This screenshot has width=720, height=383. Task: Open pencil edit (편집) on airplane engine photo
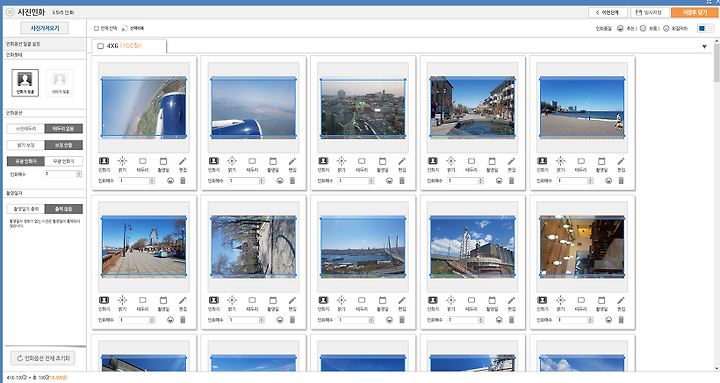(183, 164)
